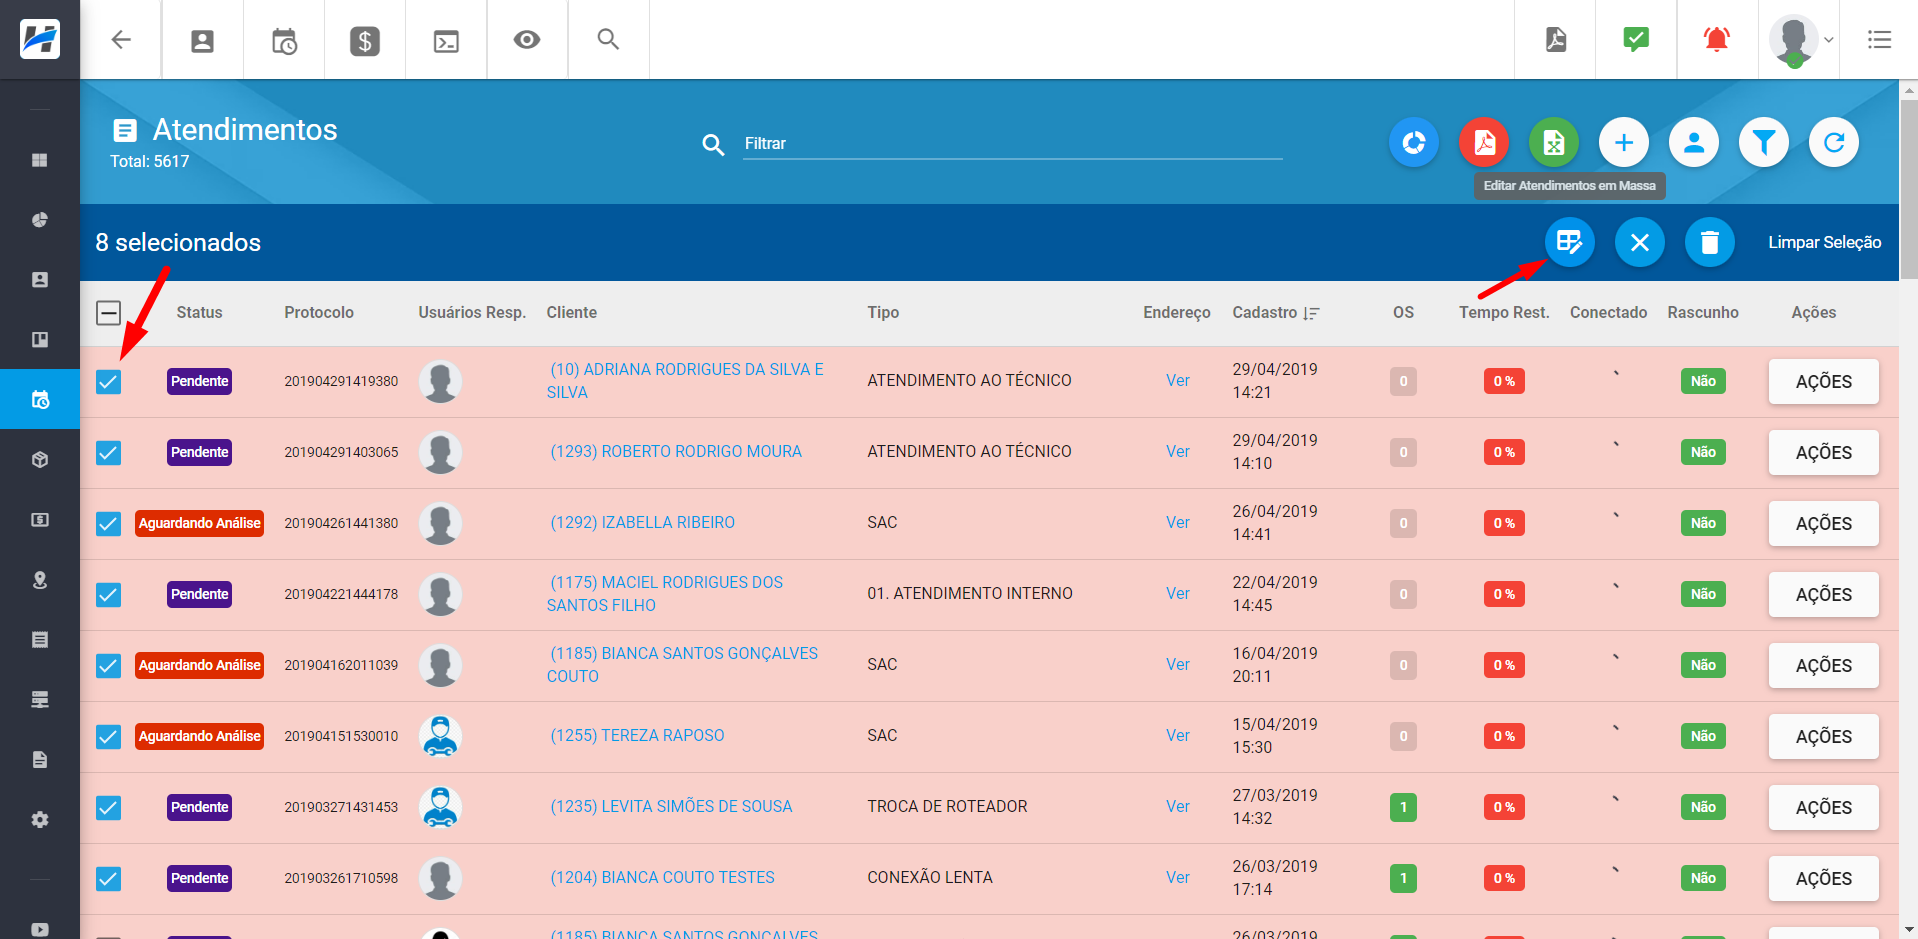Sort by Cadastro column header
Screen dimensions: 1918x939
click(1275, 313)
